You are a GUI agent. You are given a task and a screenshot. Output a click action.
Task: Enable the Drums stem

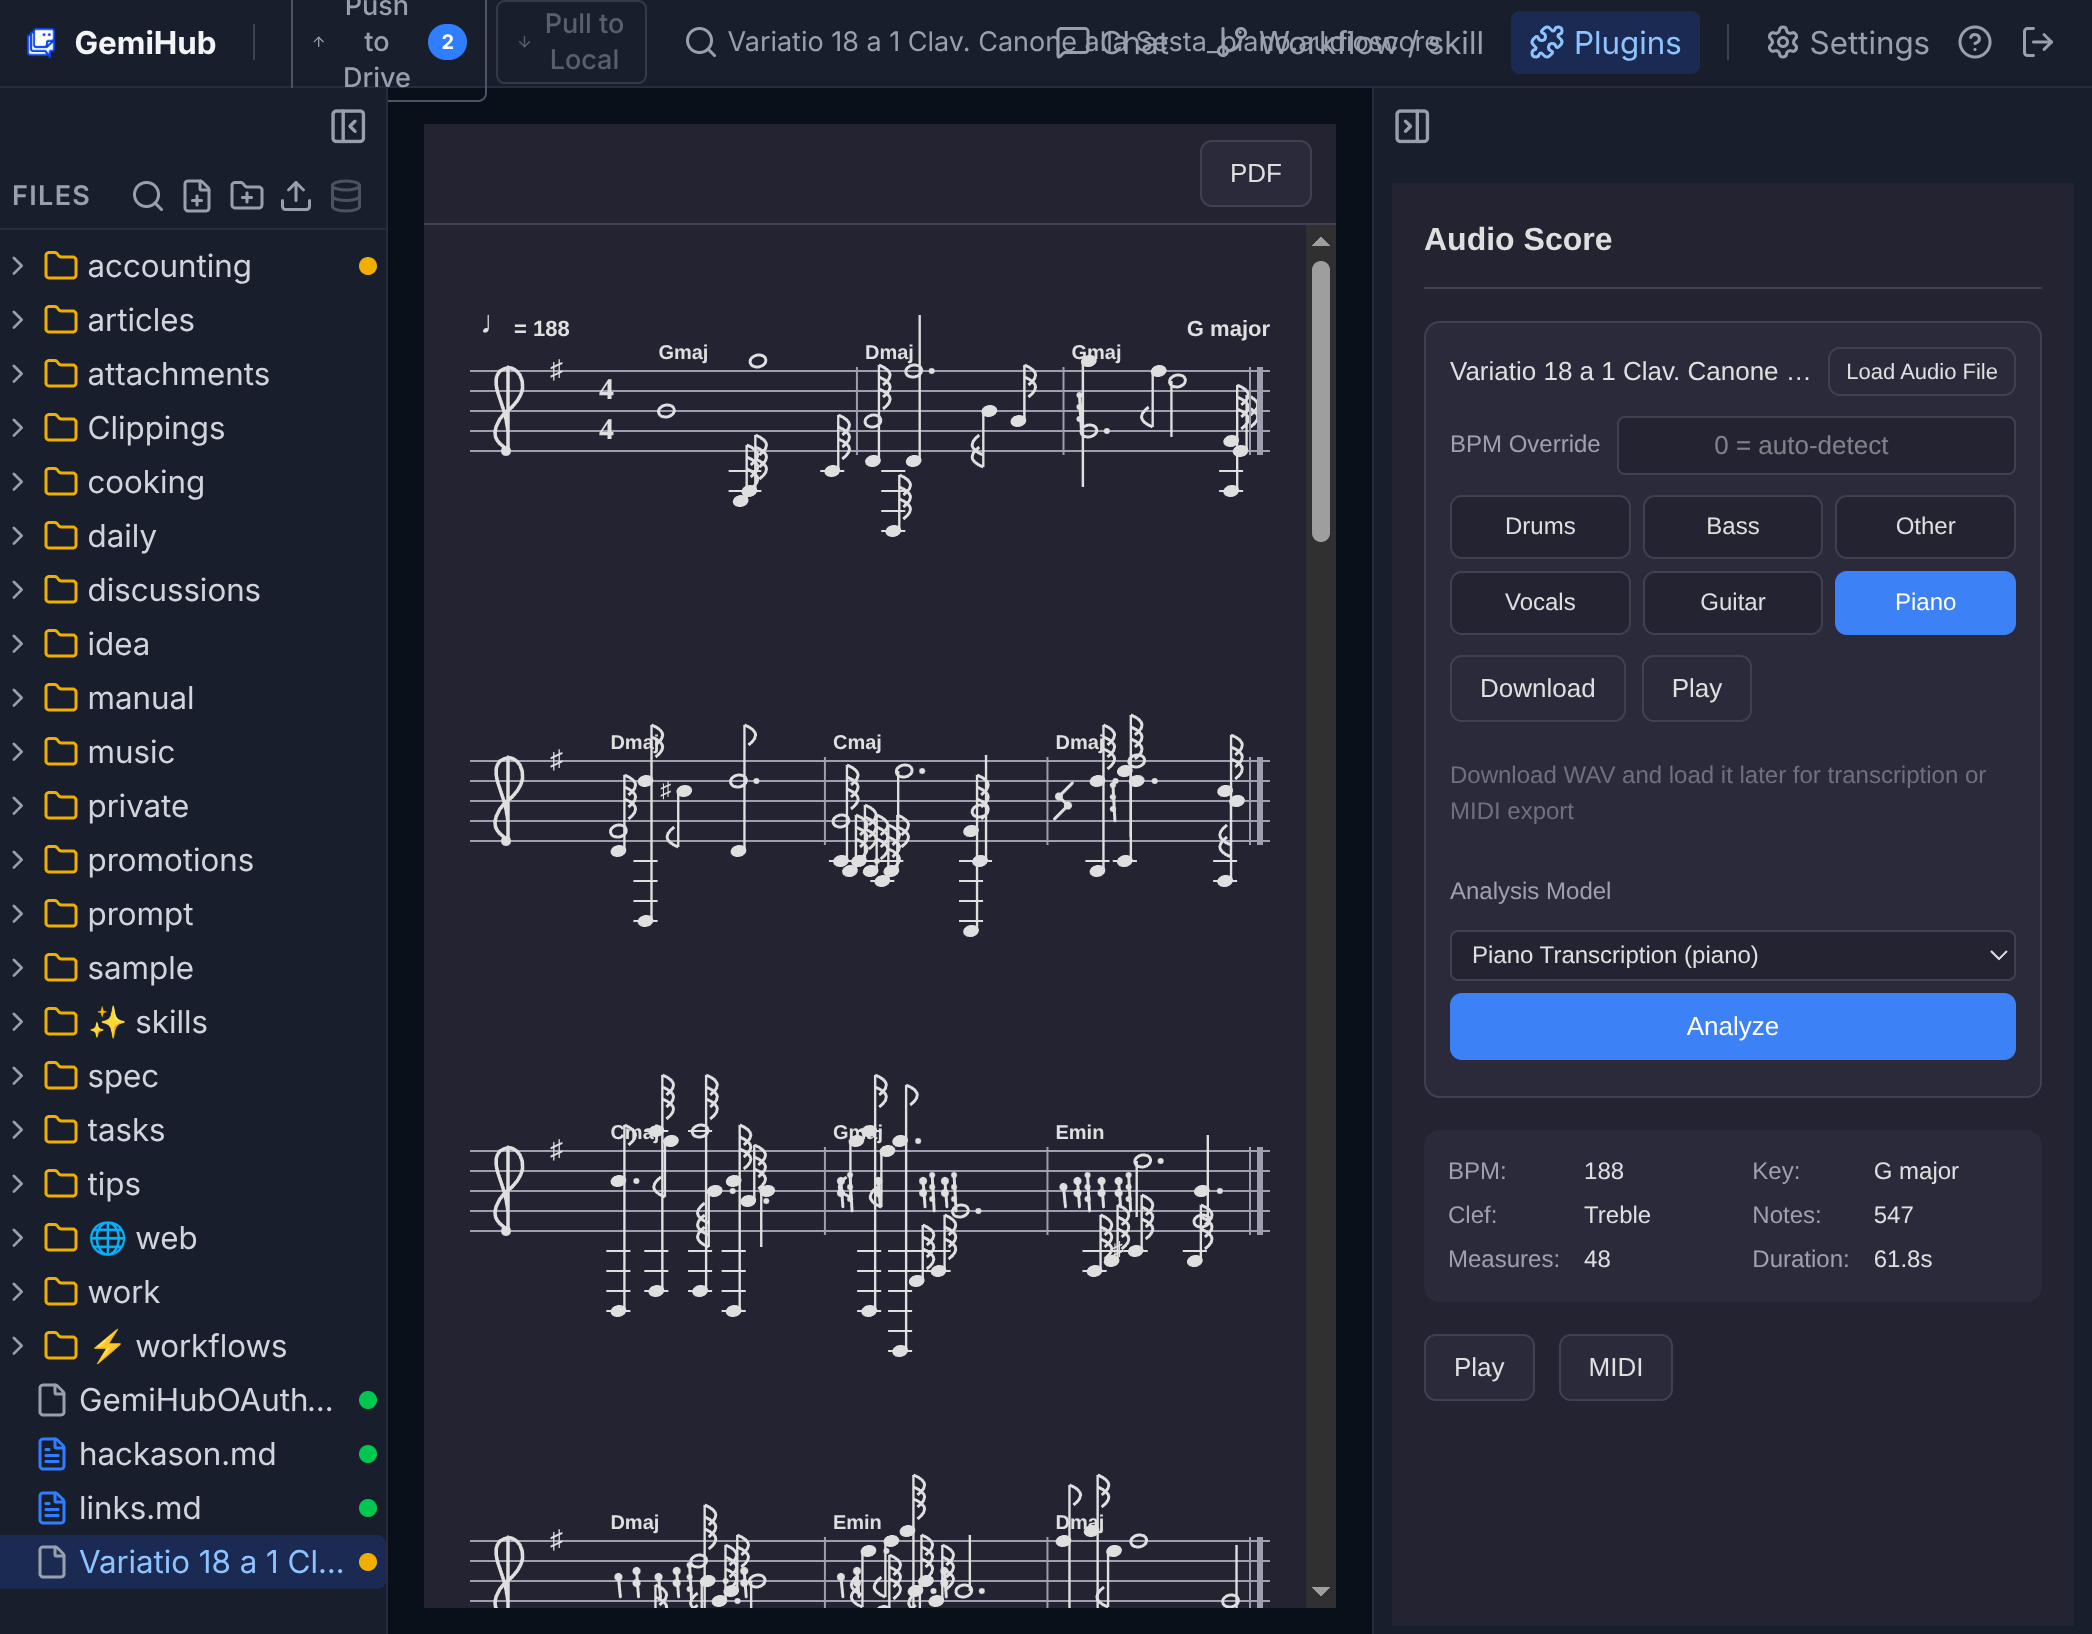tap(1539, 526)
